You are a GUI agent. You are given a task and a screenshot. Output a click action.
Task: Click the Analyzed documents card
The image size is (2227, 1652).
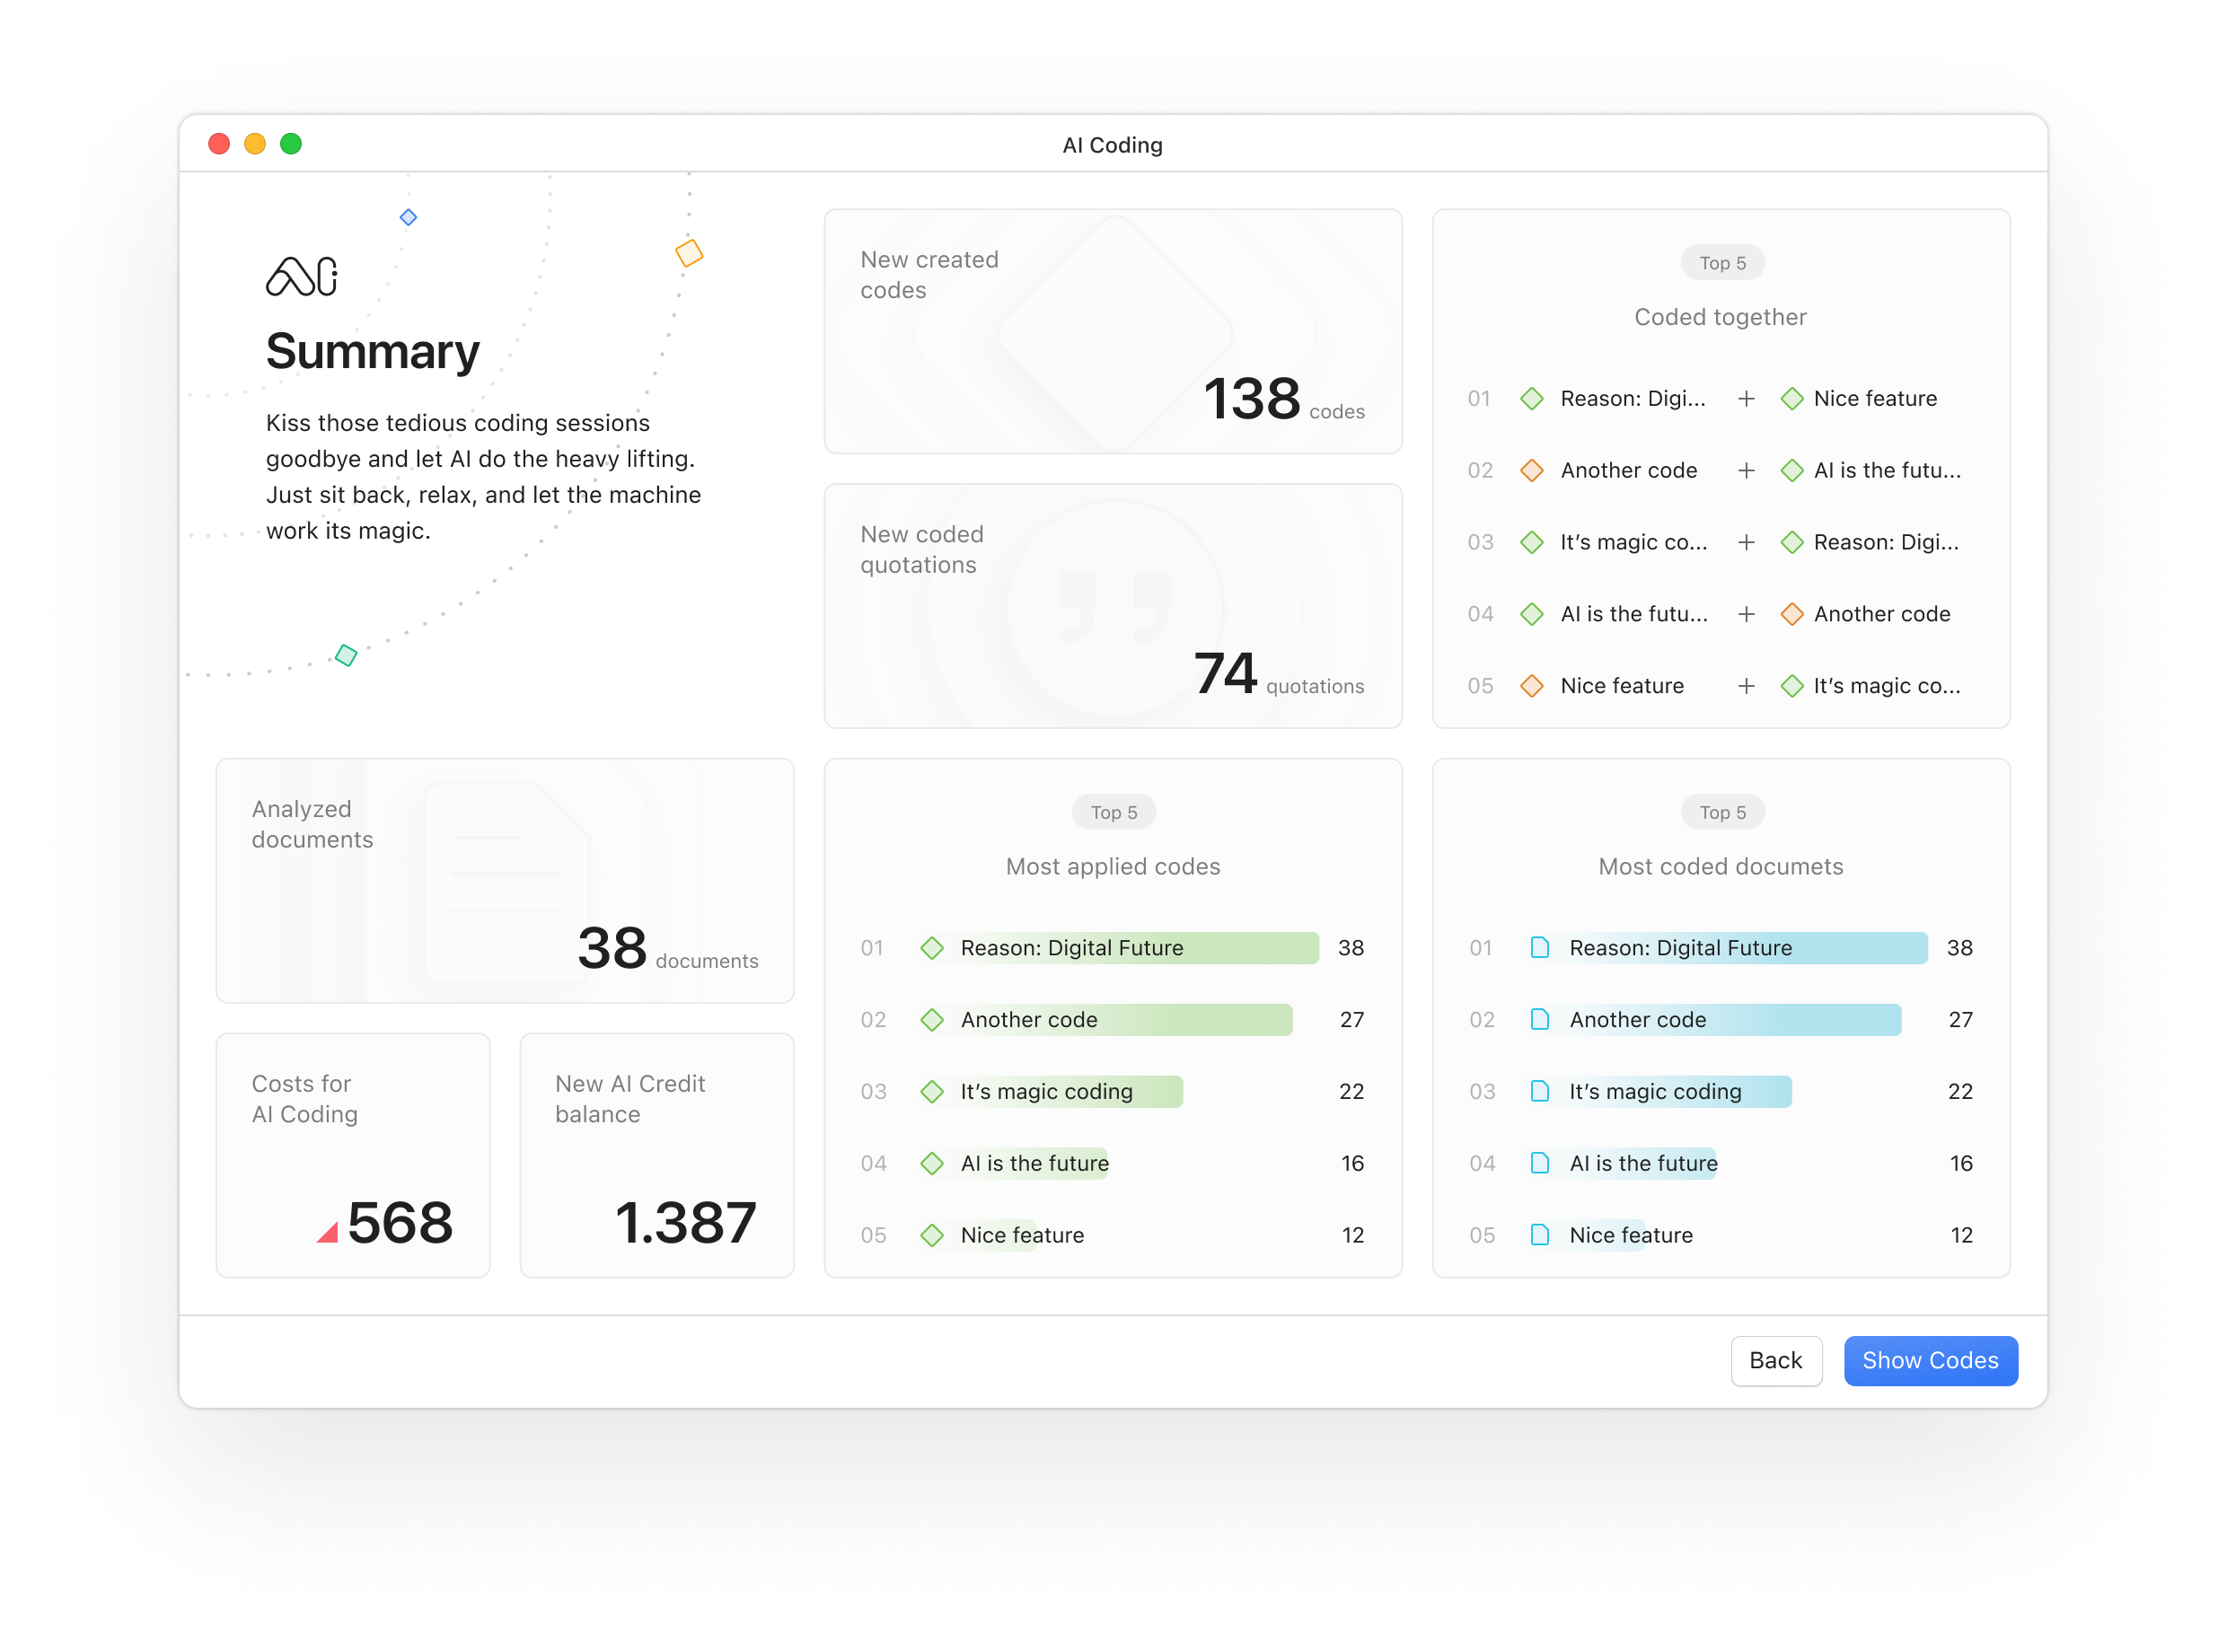(504, 880)
